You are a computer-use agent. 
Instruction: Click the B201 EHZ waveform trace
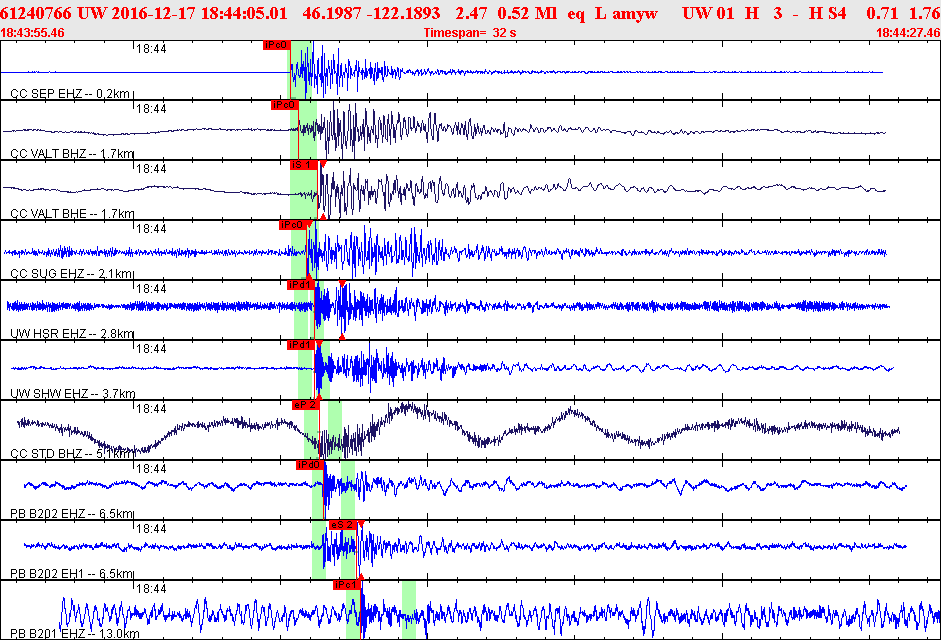[x=501, y=614]
